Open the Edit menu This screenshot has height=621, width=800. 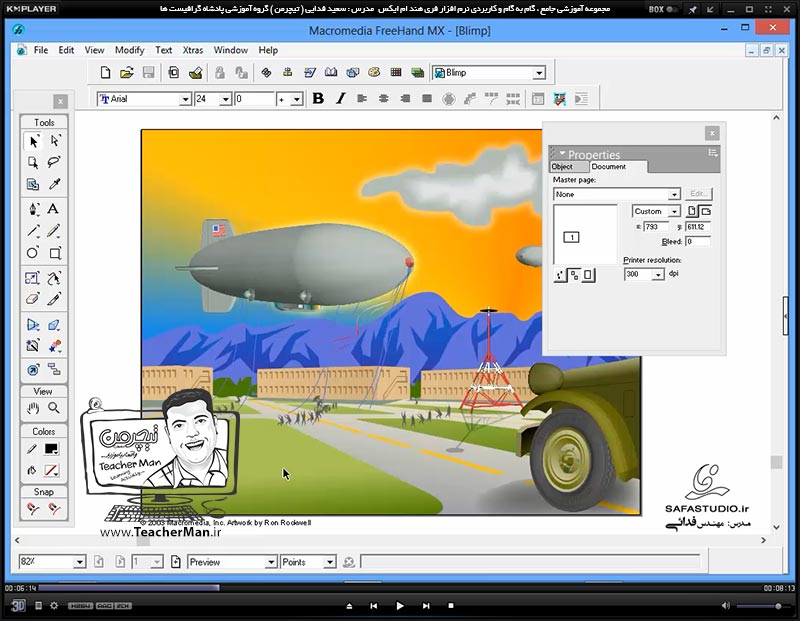tap(66, 50)
